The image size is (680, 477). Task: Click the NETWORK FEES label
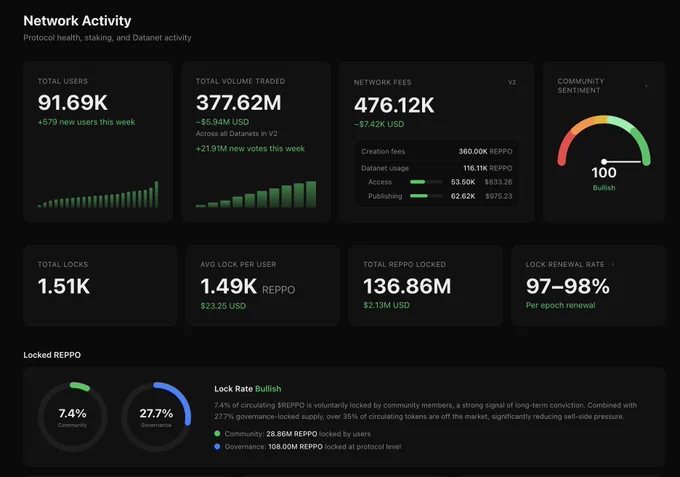point(382,82)
